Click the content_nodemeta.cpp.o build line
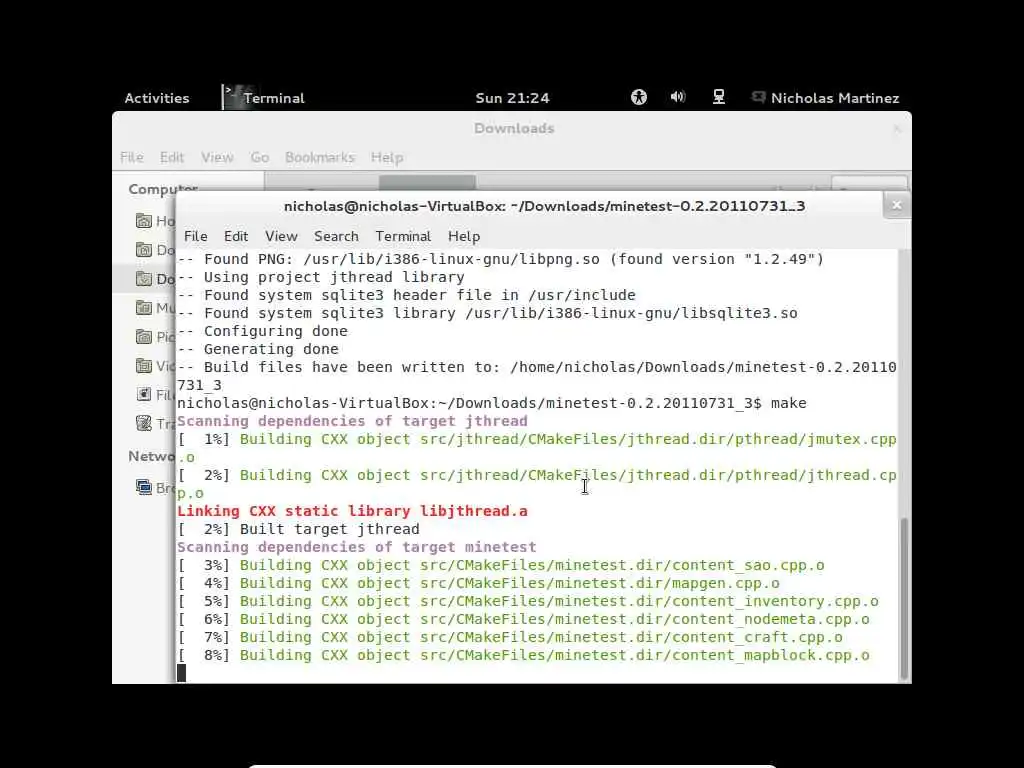Screen dimensions: 1024x768 pyautogui.click(x=523, y=619)
